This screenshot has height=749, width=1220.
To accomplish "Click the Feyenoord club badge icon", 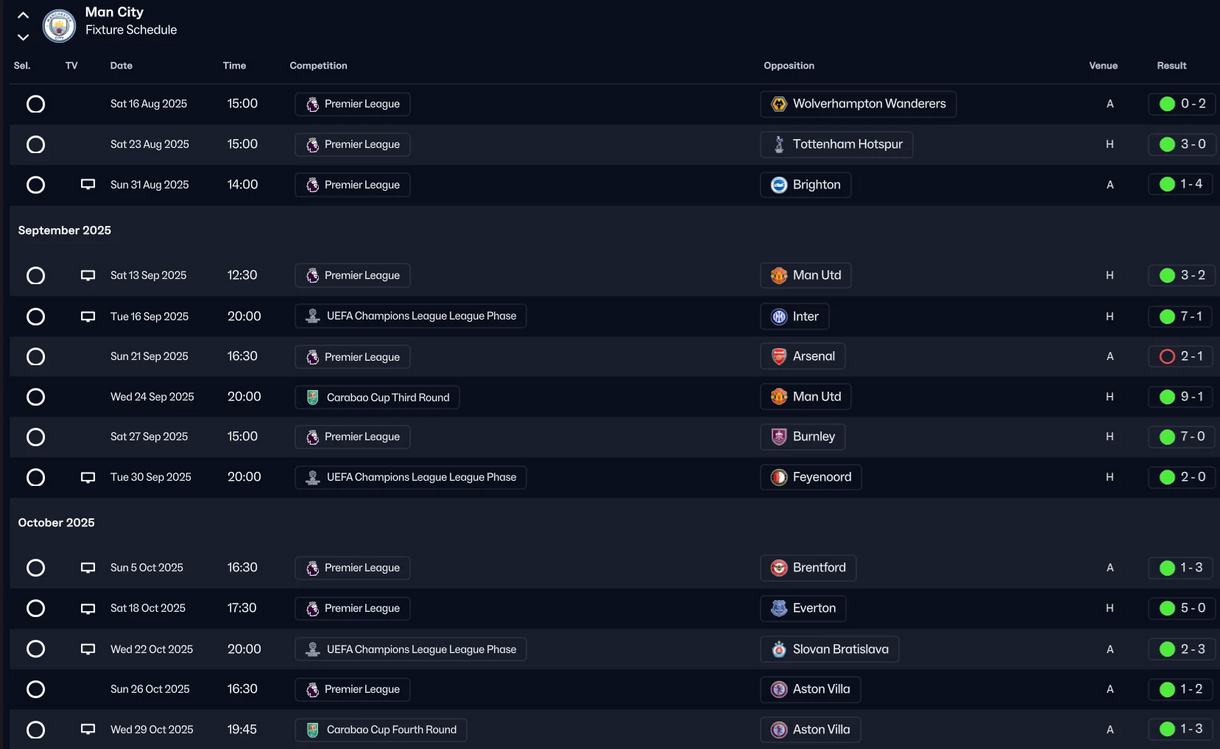I will (779, 478).
